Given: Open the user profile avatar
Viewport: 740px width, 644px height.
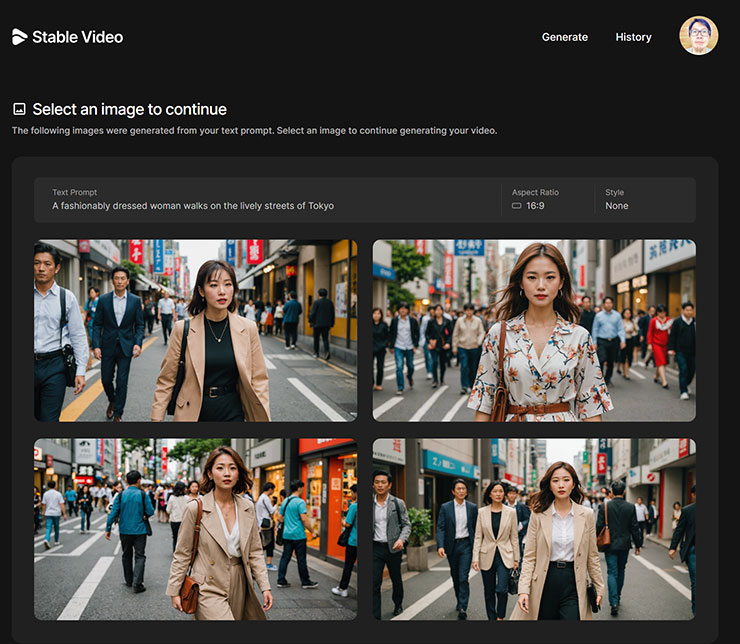Looking at the screenshot, I should pyautogui.click(x=698, y=36).
